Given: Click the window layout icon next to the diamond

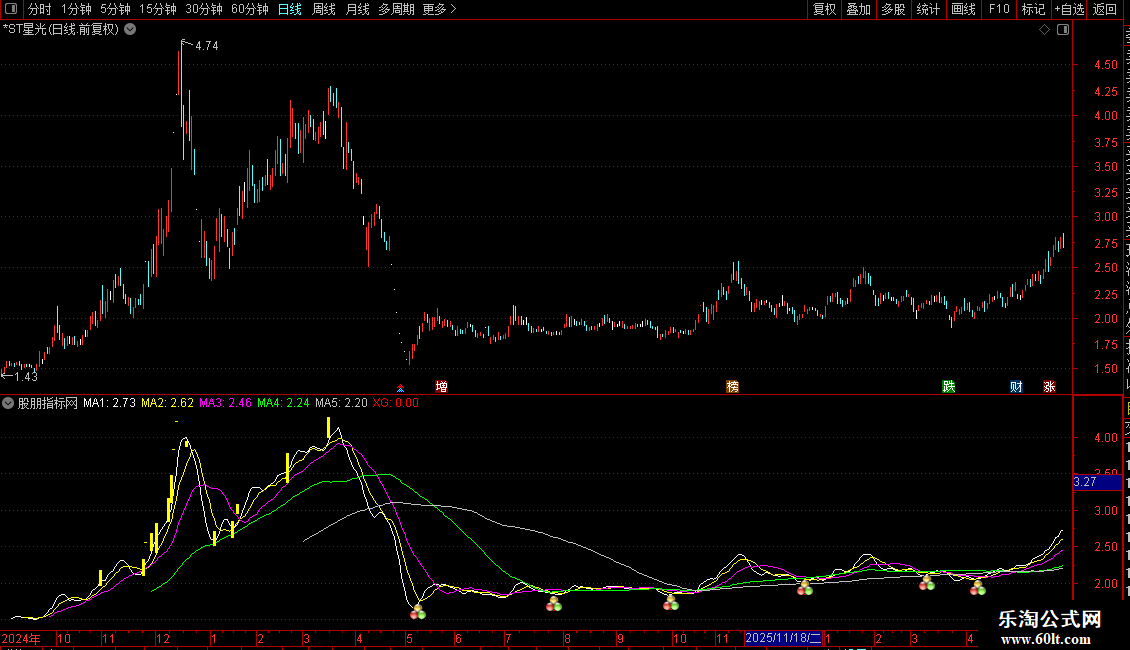Looking at the screenshot, I should (1063, 30).
